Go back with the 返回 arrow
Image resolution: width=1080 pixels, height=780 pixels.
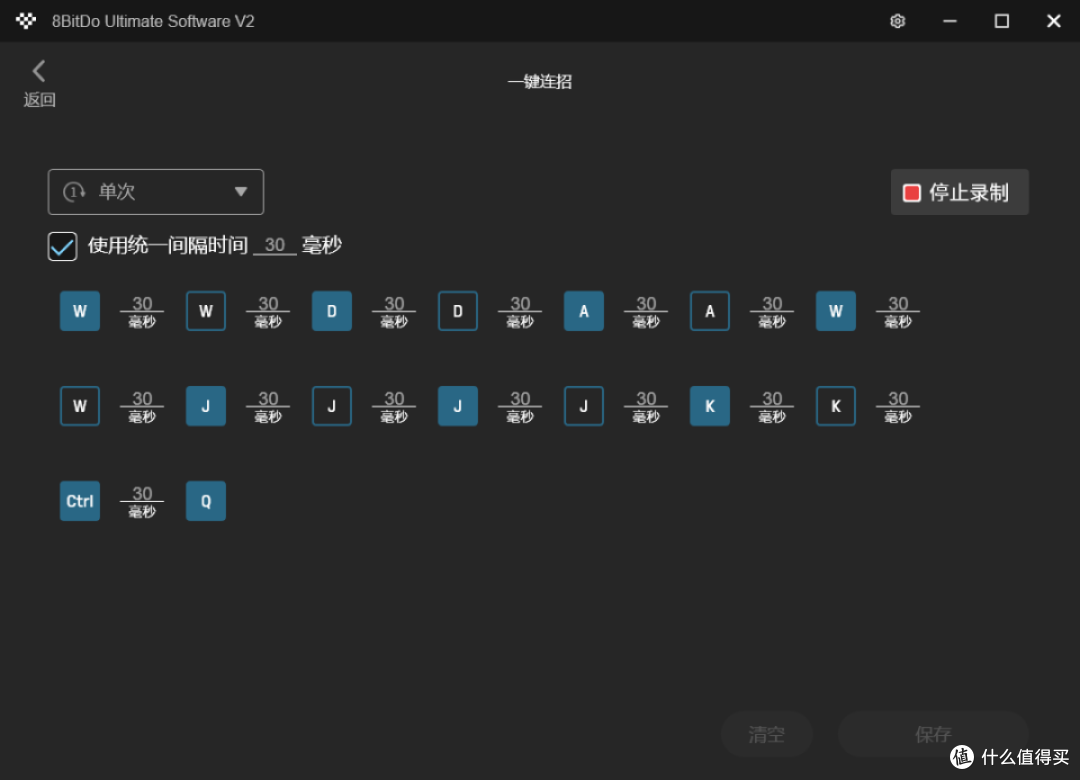[39, 83]
